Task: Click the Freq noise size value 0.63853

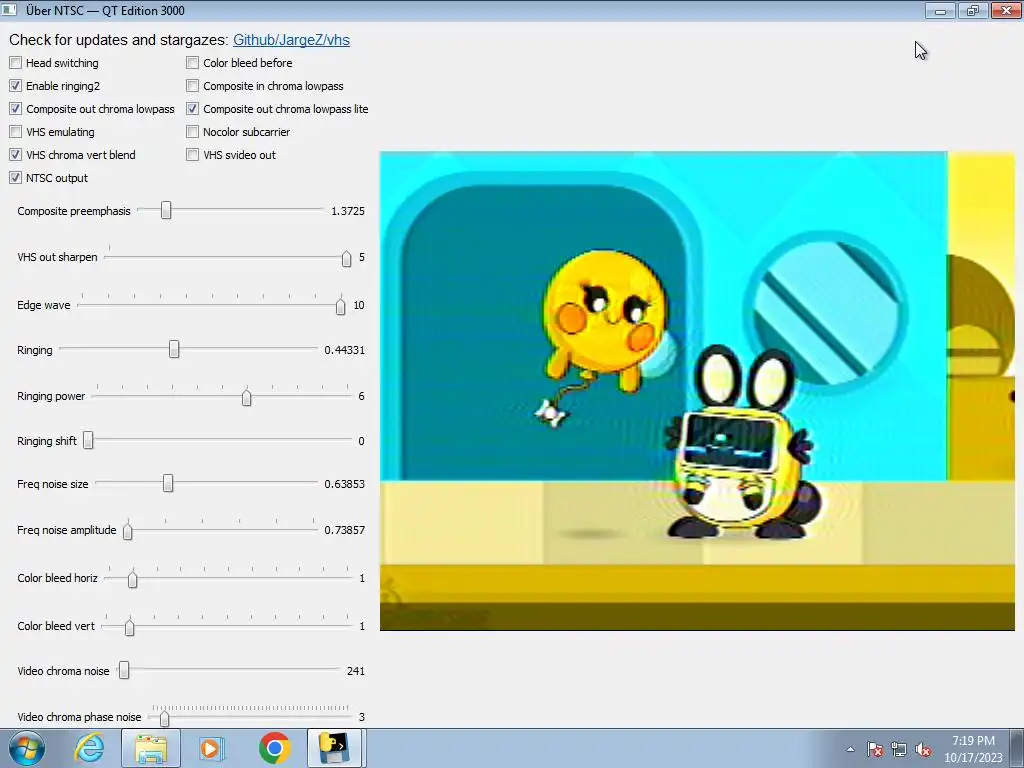Action: [x=345, y=484]
